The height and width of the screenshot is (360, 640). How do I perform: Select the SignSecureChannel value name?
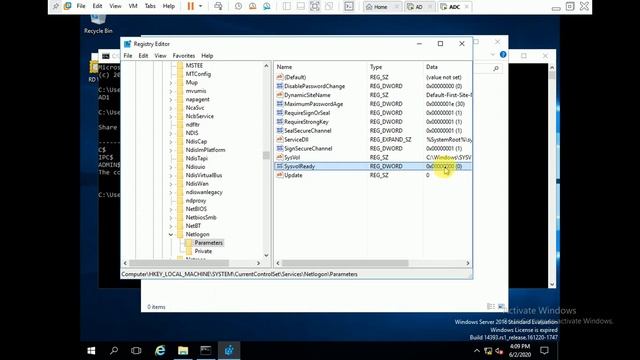[308, 149]
